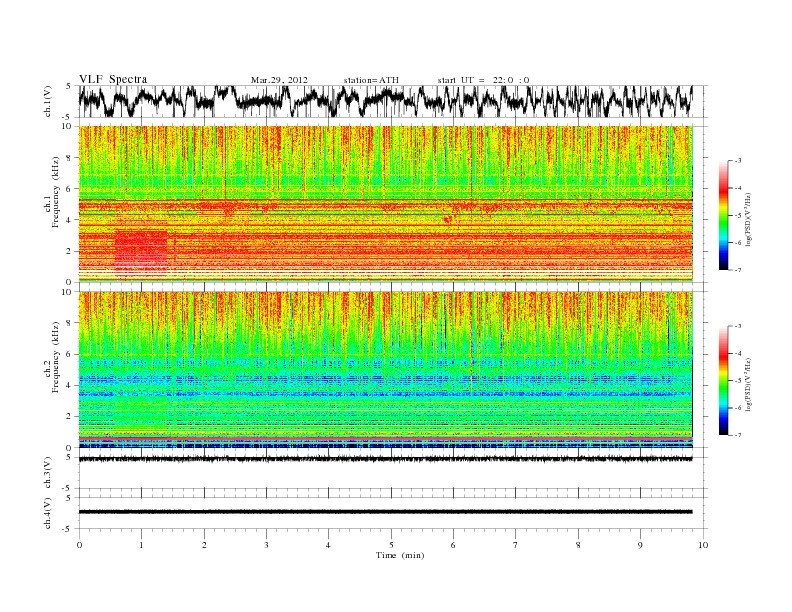Screen dimensions: 792x612
Task: Click time axis tick label "3"
Action: pyautogui.click(x=266, y=545)
